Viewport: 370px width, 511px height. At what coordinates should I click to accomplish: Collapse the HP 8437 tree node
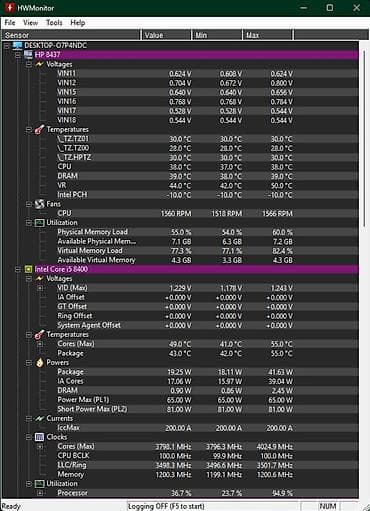18,55
